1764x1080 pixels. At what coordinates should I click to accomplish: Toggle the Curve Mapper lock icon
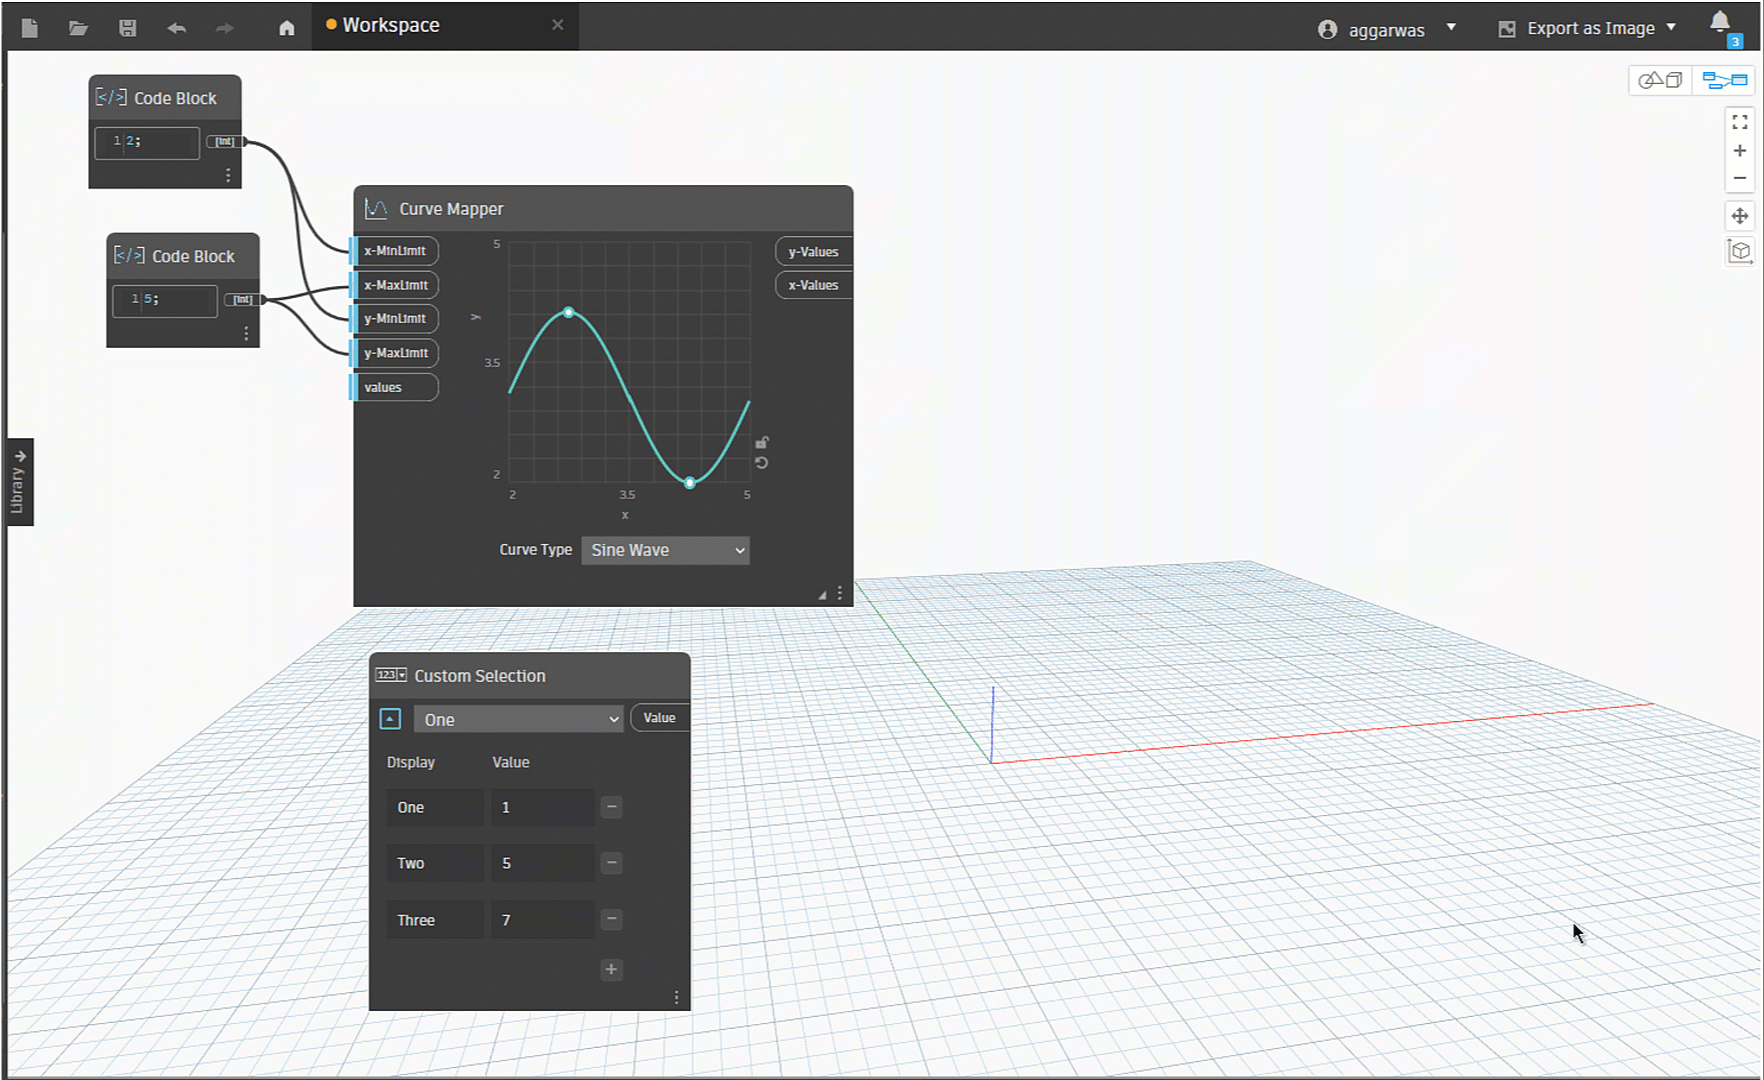tap(762, 442)
